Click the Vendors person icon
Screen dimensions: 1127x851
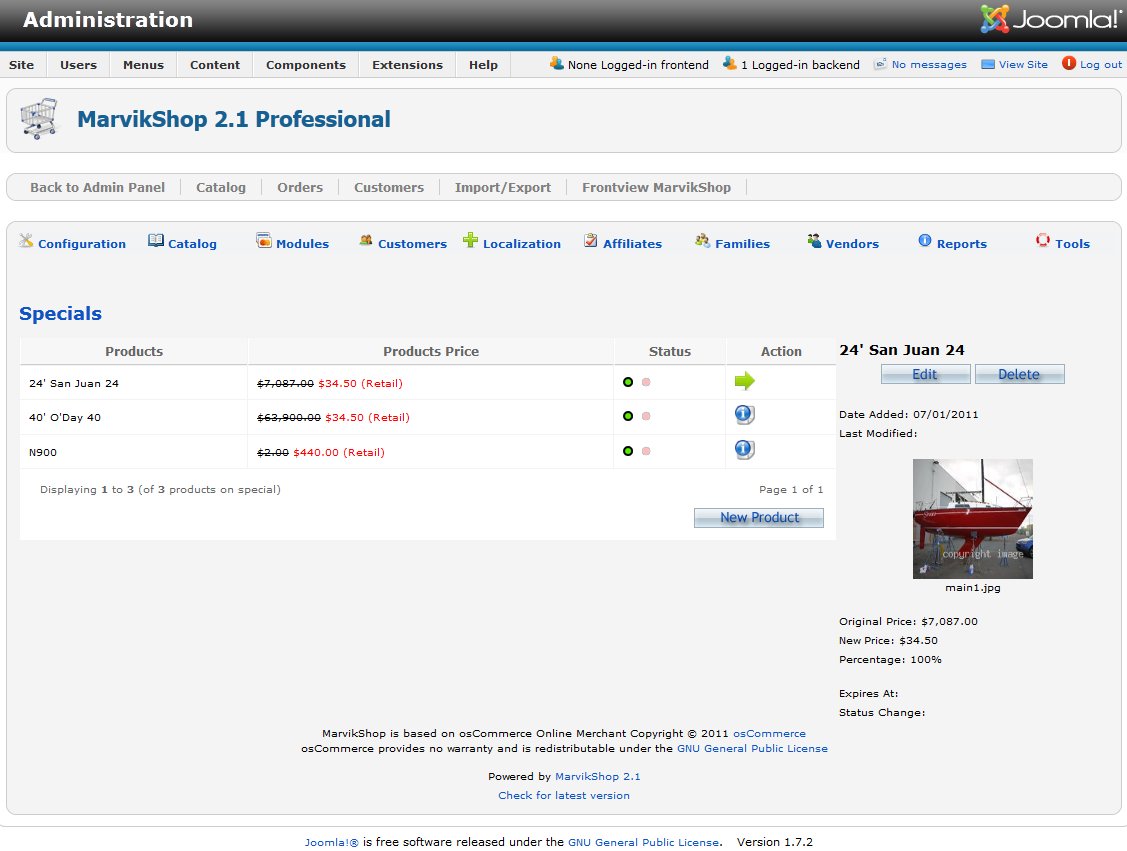(x=814, y=241)
